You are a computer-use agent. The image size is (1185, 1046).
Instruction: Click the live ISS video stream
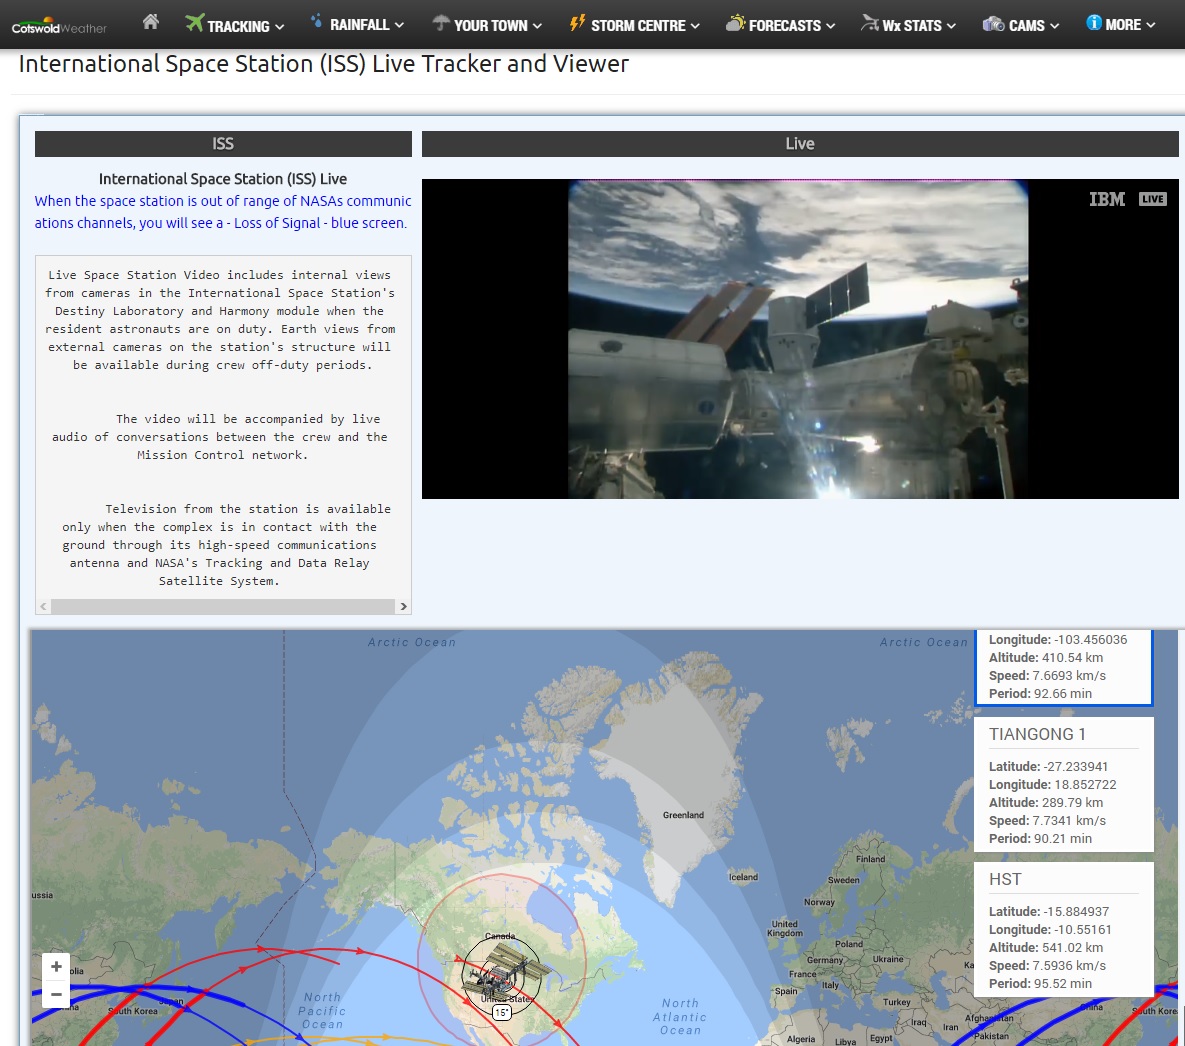click(x=799, y=338)
